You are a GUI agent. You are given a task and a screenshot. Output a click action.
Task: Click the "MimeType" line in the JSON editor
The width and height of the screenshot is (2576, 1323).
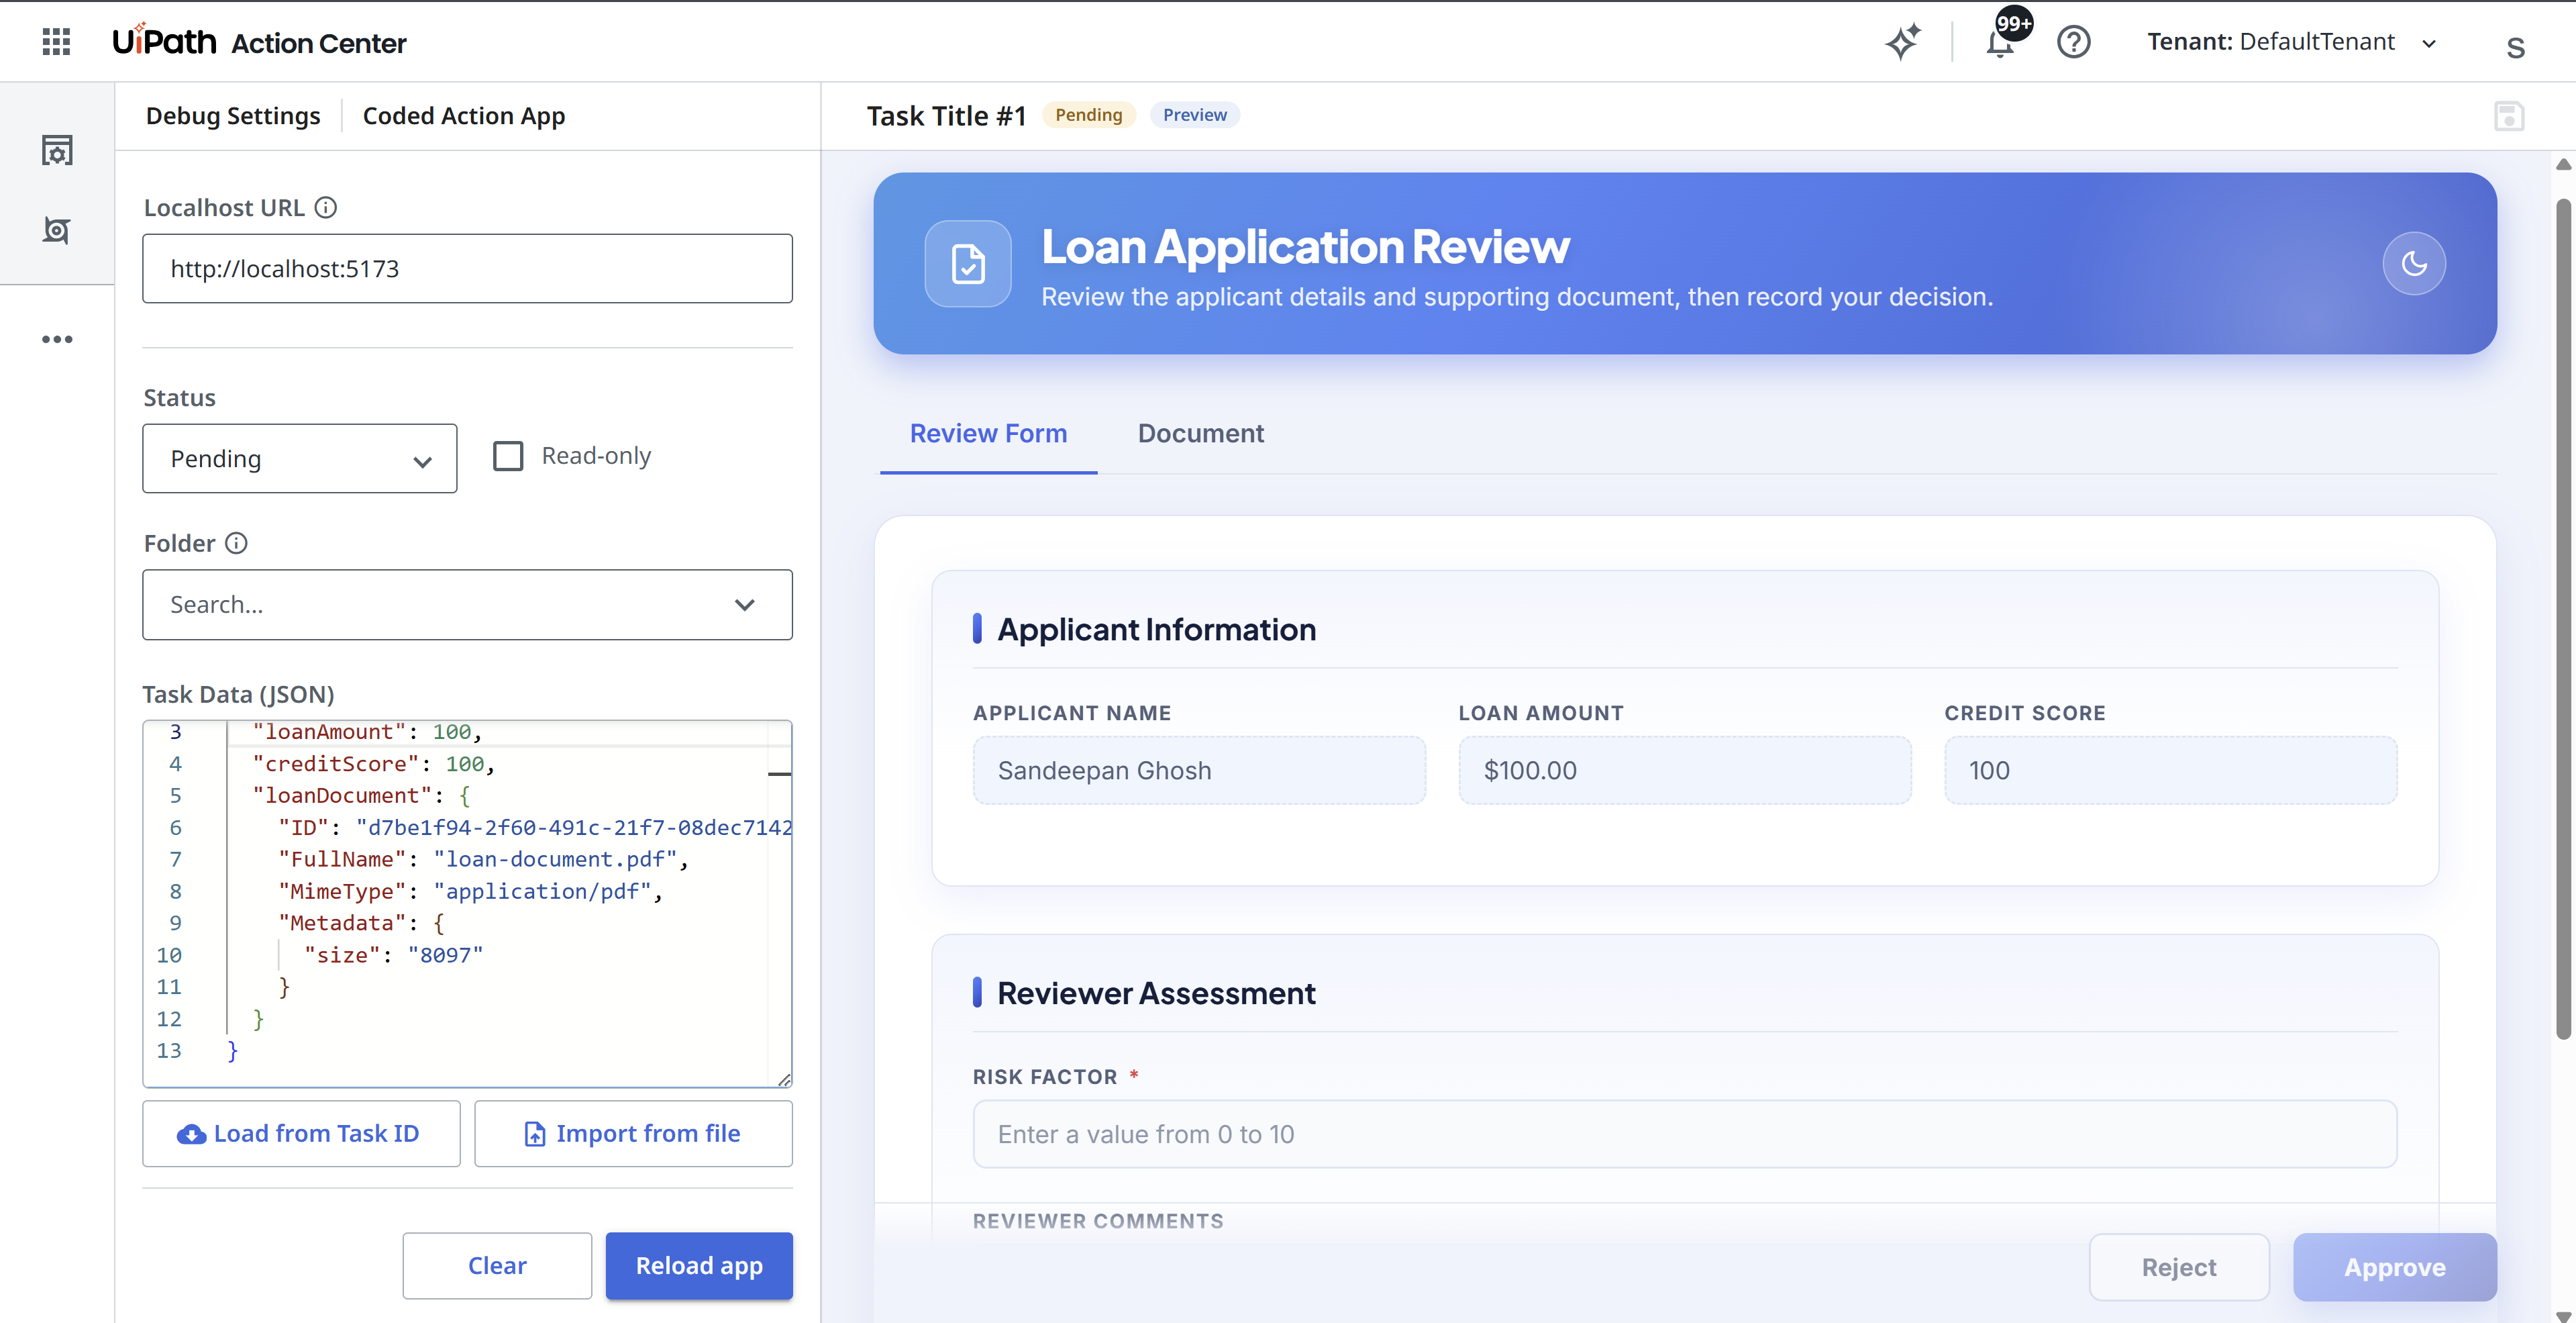point(470,891)
